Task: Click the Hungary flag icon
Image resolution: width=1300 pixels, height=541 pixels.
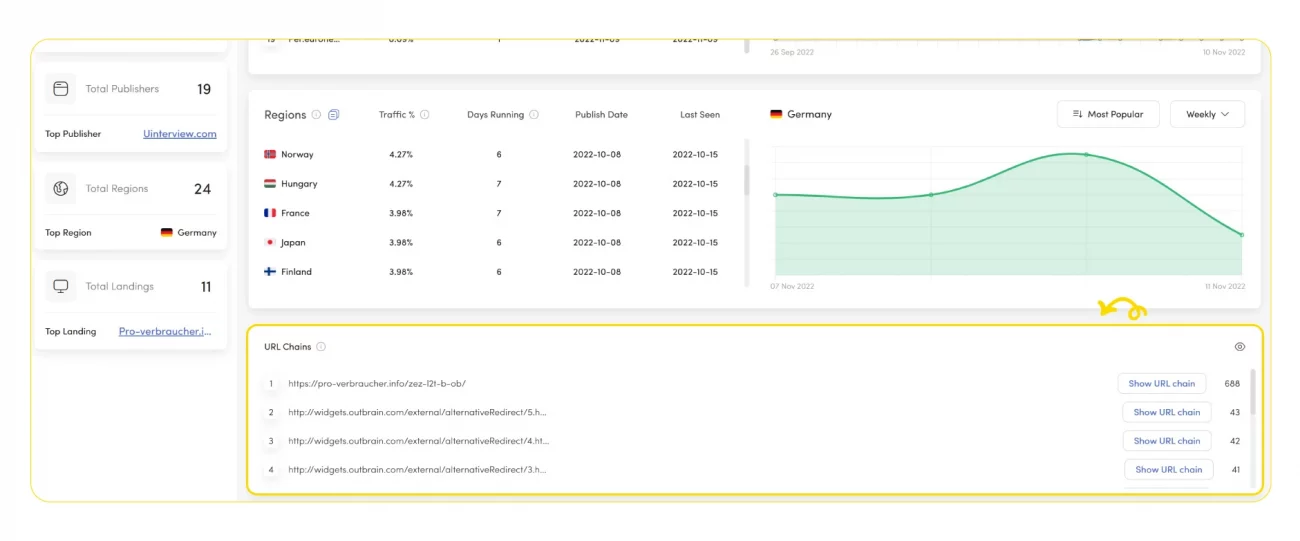Action: pyautogui.click(x=270, y=184)
